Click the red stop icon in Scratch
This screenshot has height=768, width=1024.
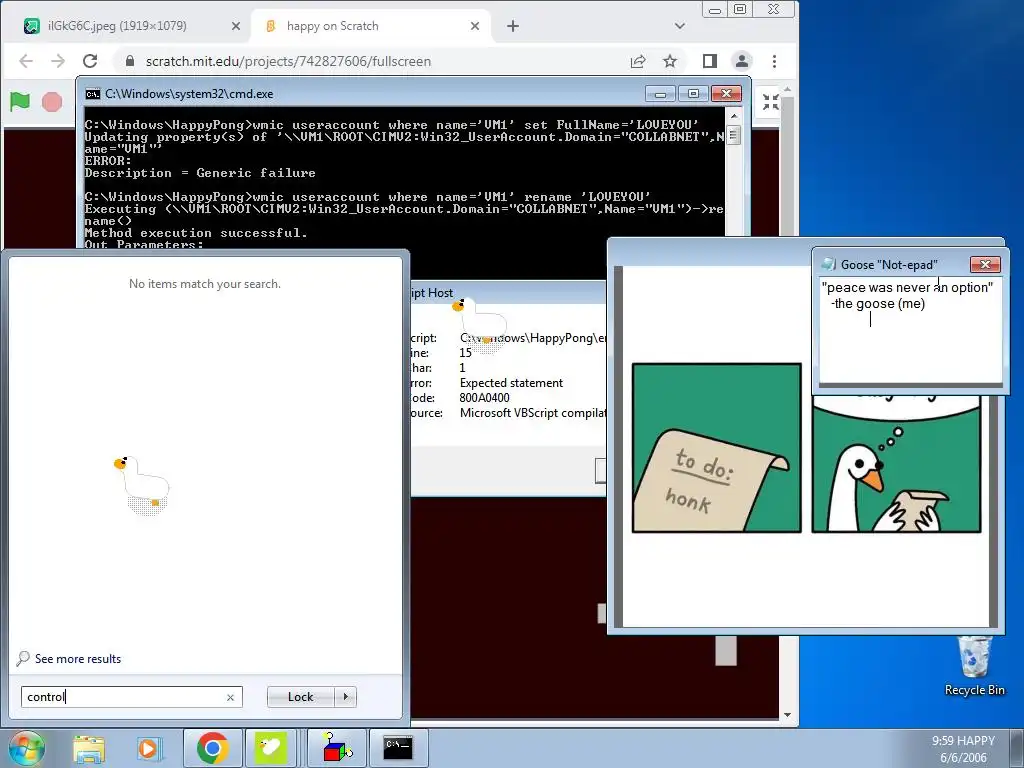click(x=52, y=102)
